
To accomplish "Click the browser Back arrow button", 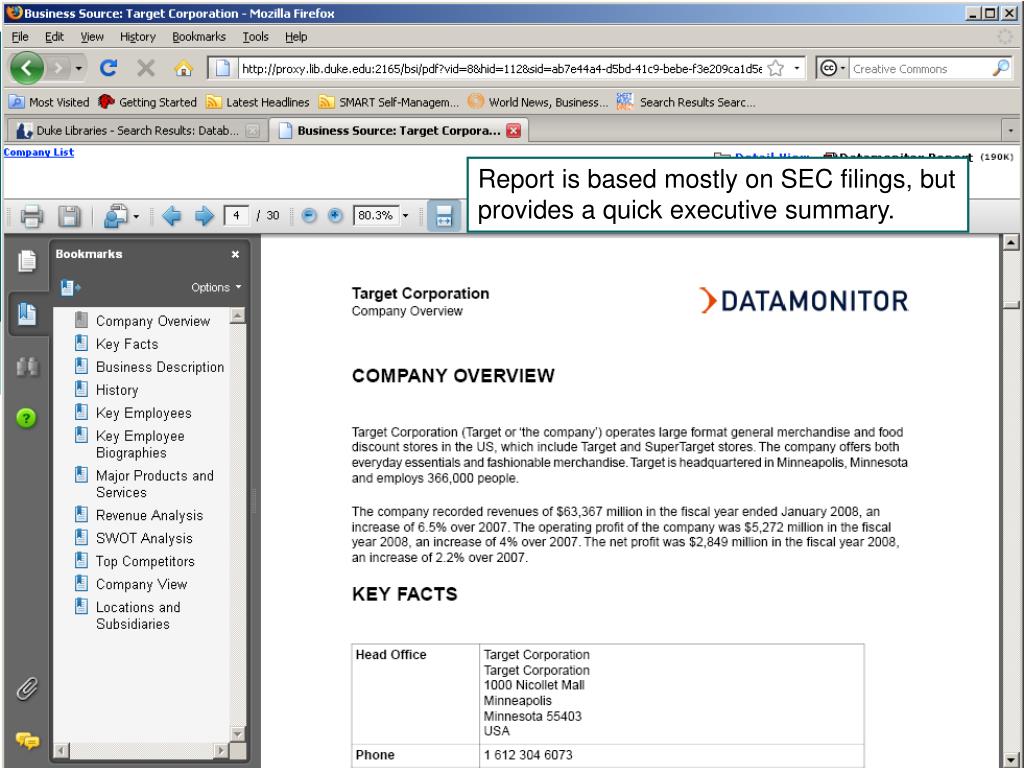I will pyautogui.click(x=27, y=68).
